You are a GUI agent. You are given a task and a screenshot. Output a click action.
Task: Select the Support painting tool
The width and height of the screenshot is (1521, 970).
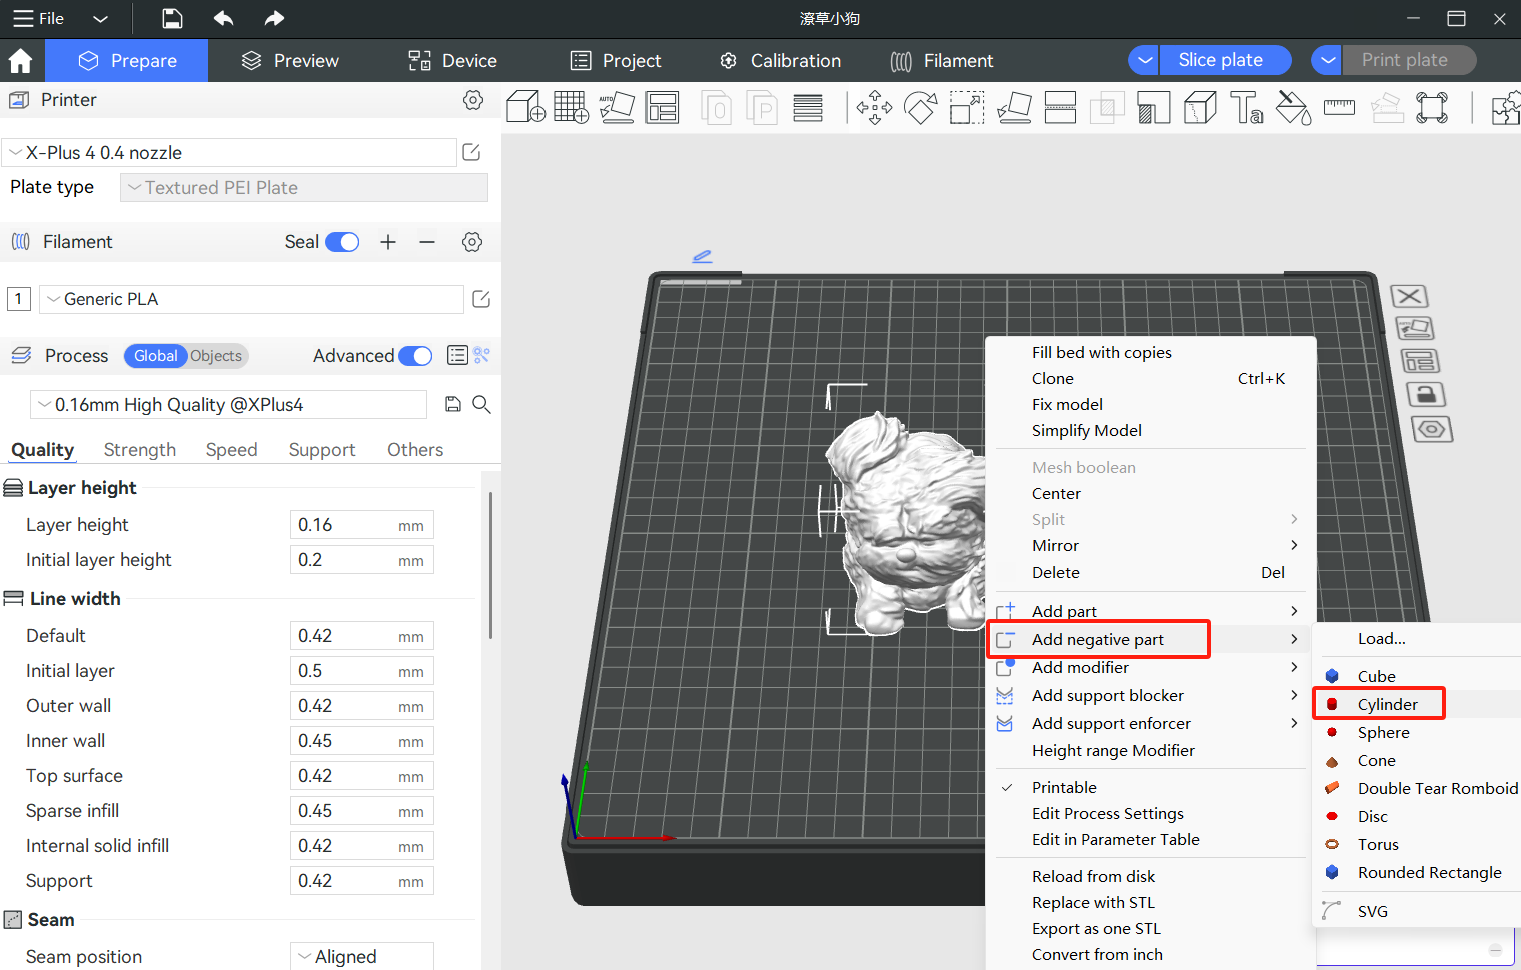click(1153, 107)
